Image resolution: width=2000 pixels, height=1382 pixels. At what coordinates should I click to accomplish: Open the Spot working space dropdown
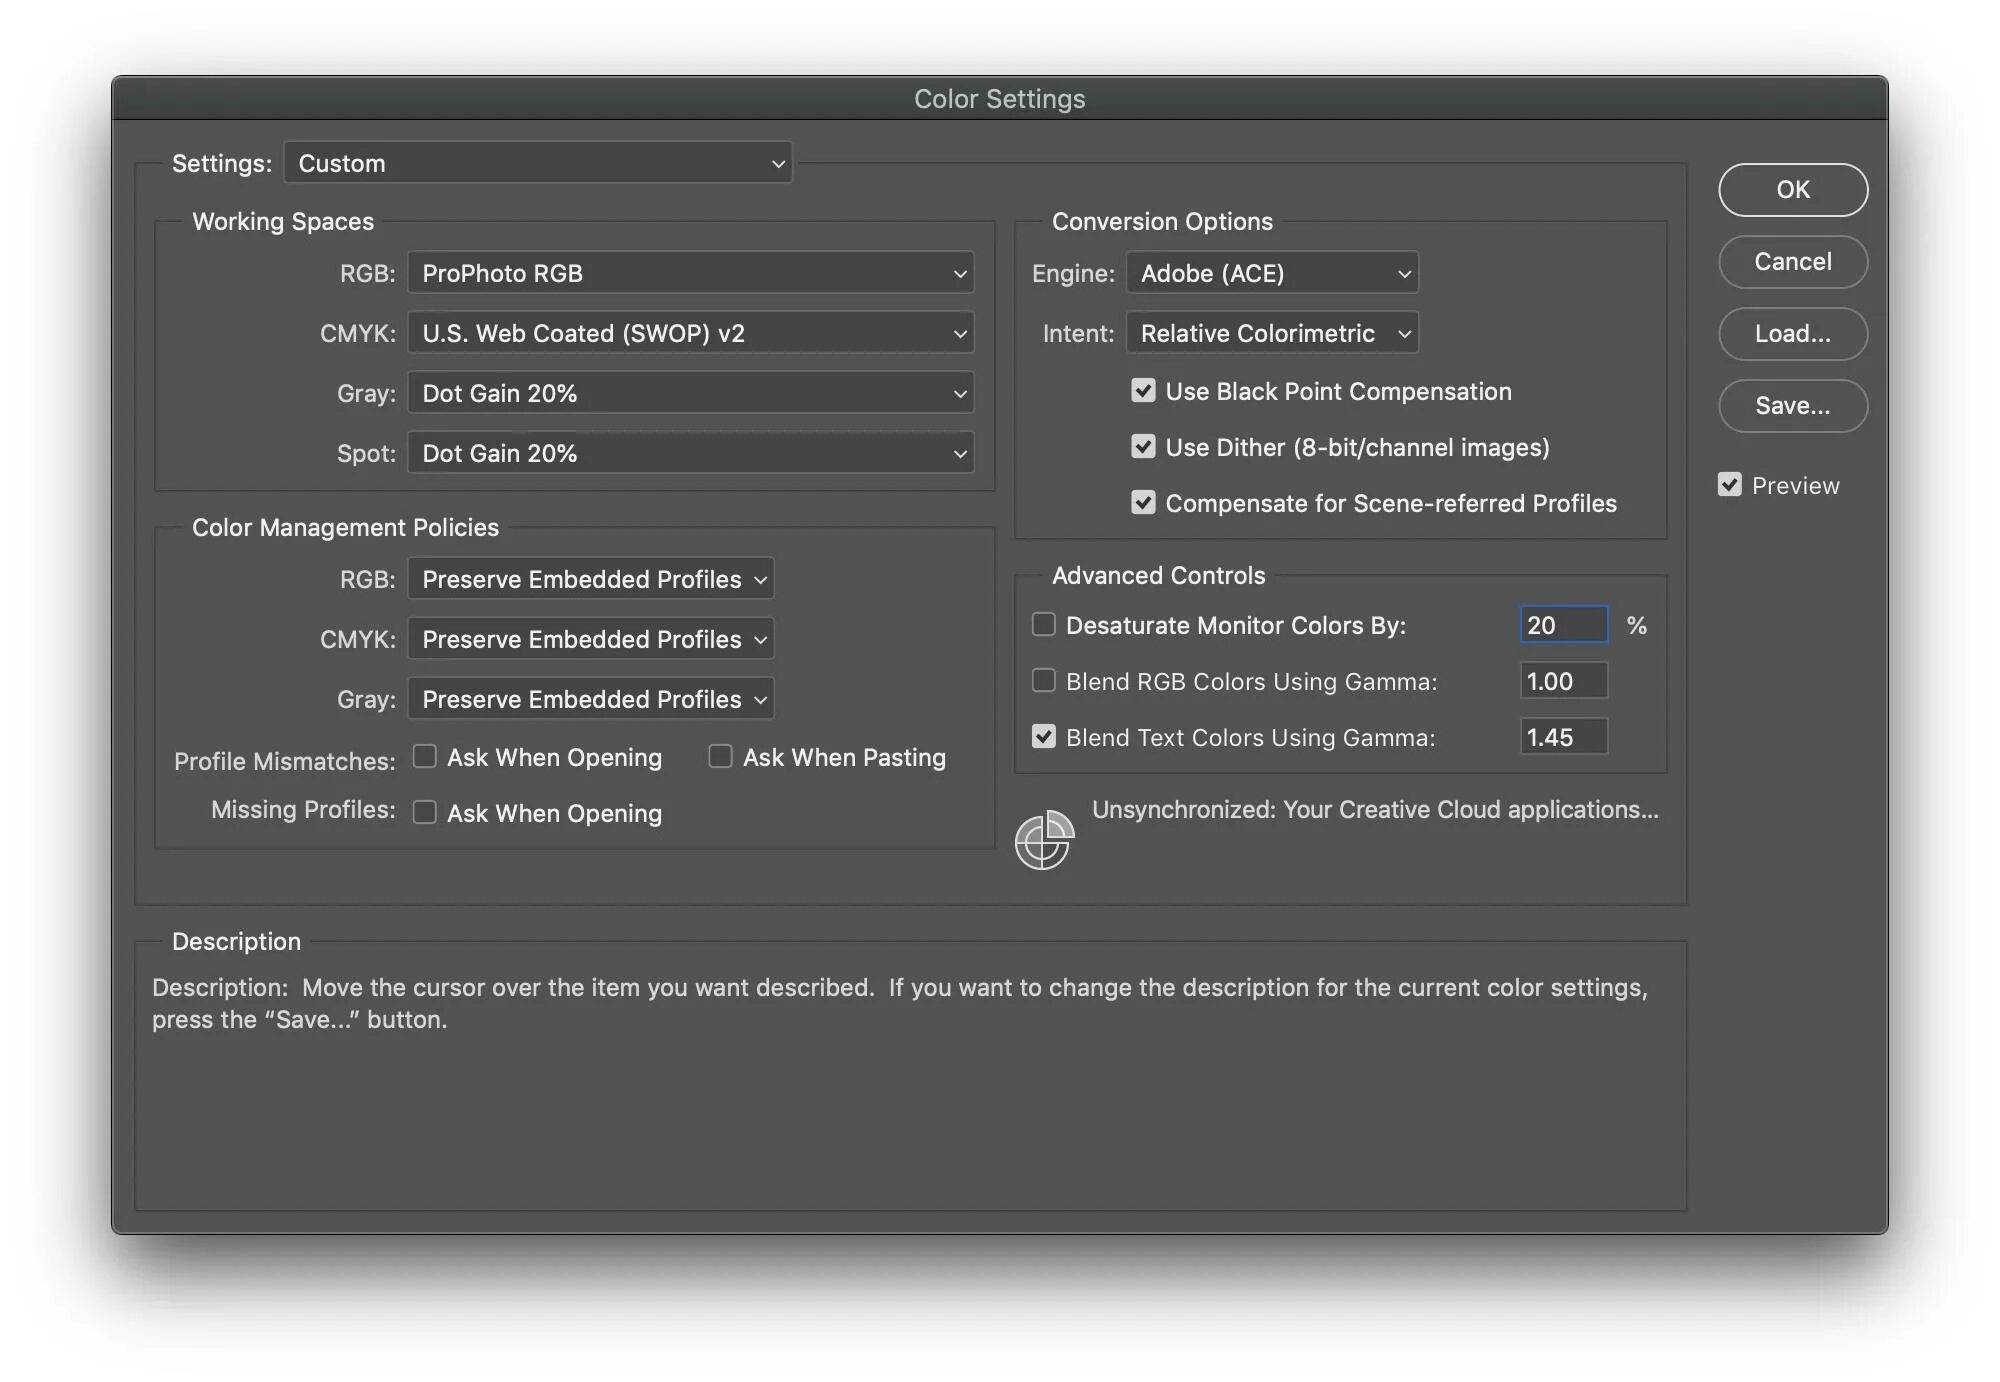pyautogui.click(x=690, y=453)
